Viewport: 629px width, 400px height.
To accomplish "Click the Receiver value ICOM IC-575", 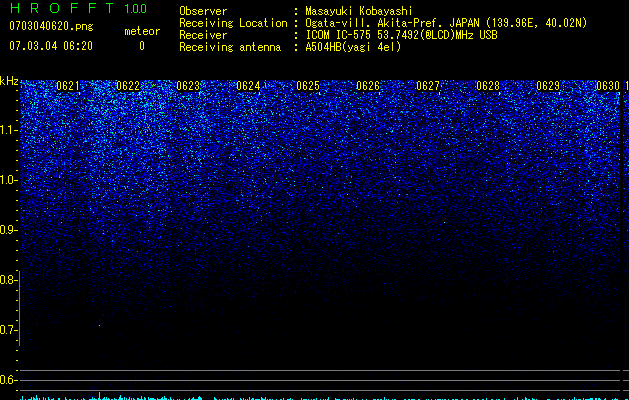I will 339,35.
